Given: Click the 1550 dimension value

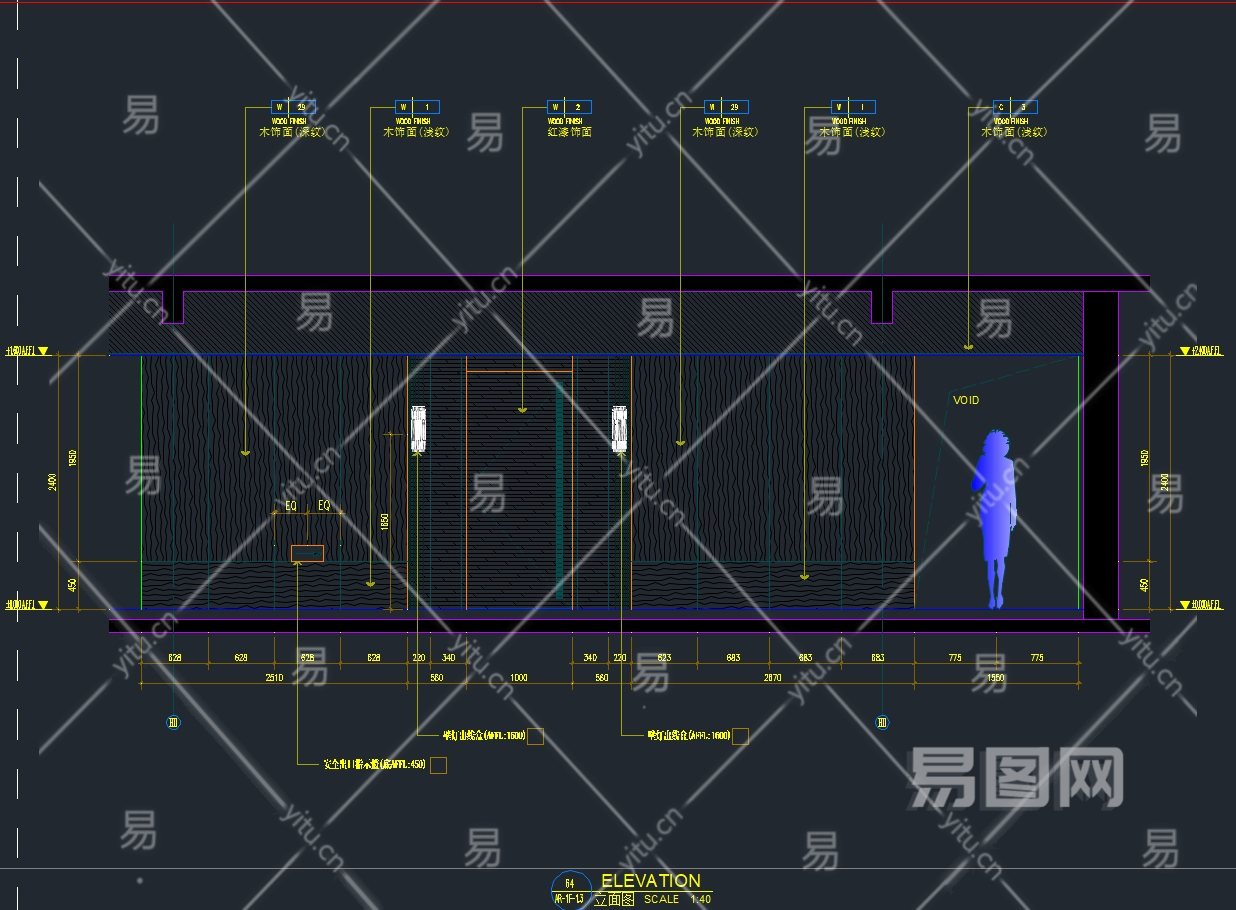Looking at the screenshot, I should [996, 678].
